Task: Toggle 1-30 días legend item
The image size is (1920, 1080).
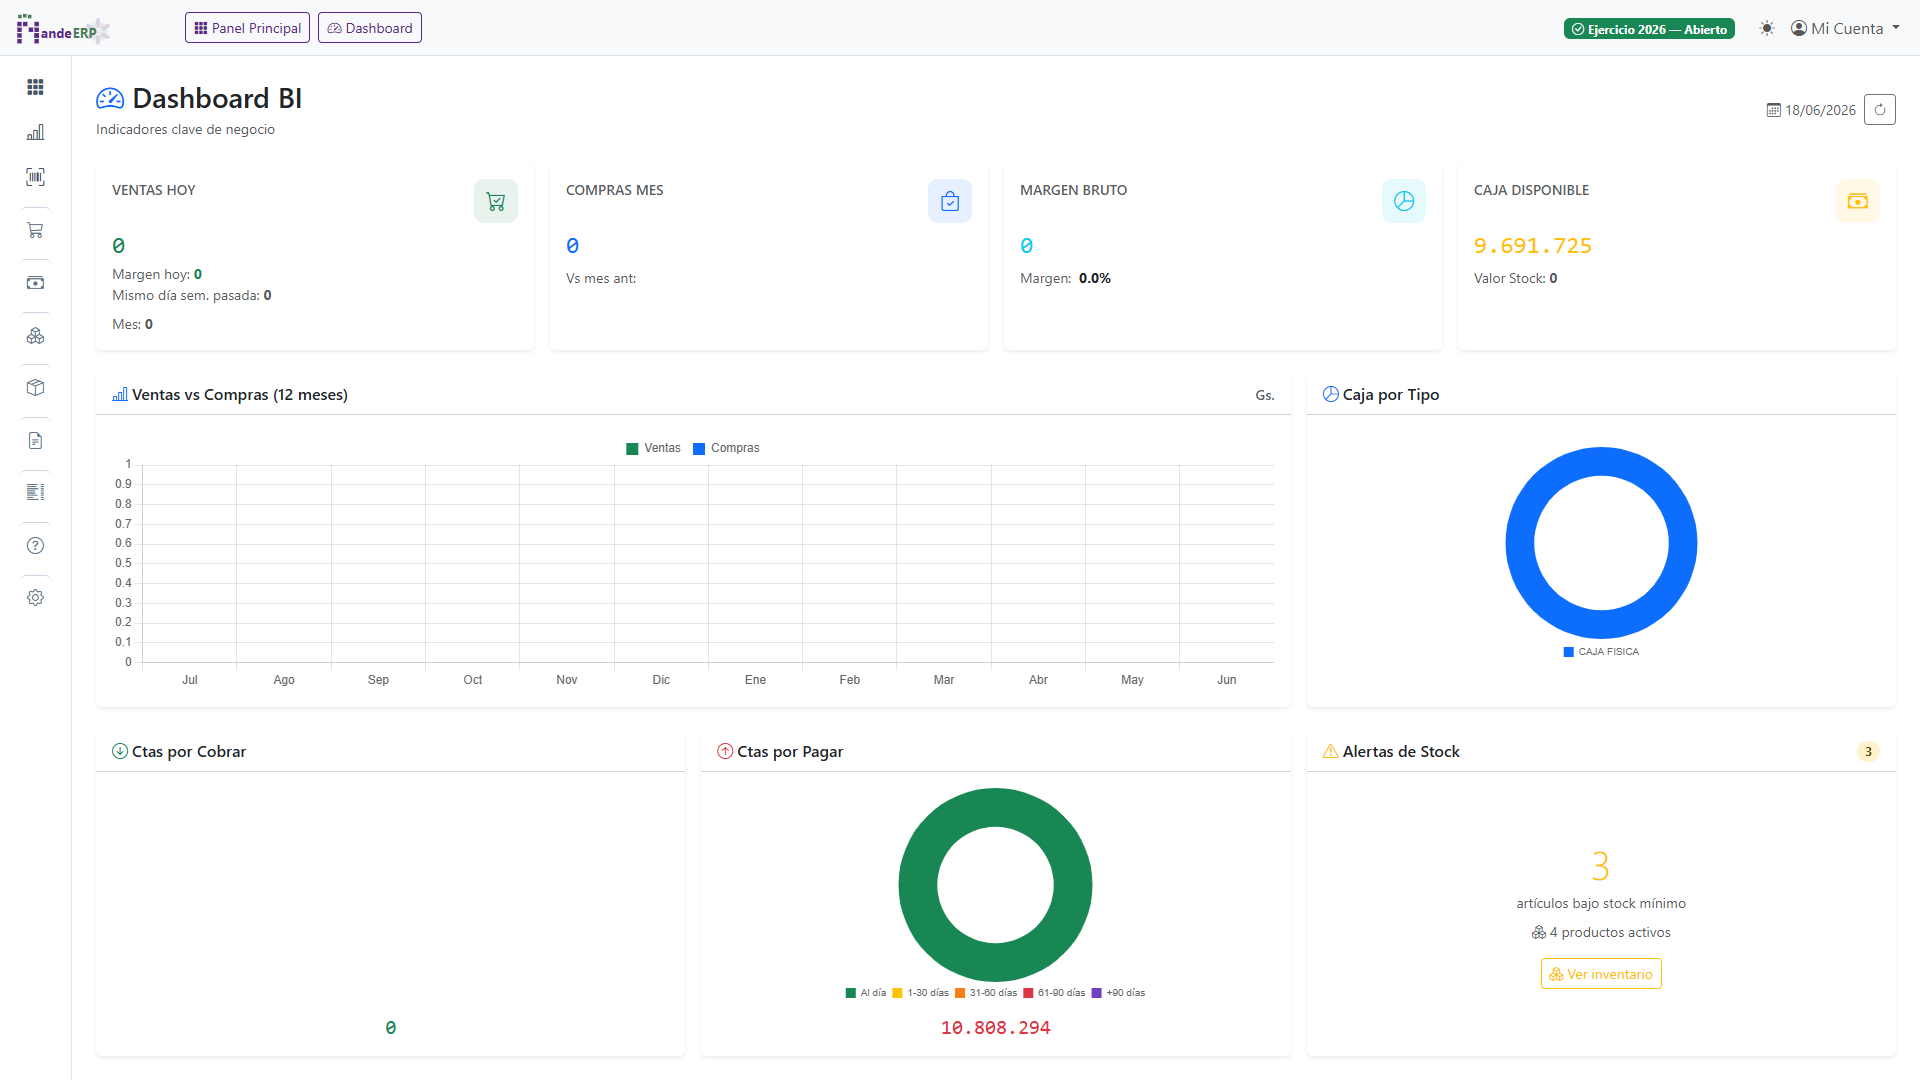Action: 920,993
